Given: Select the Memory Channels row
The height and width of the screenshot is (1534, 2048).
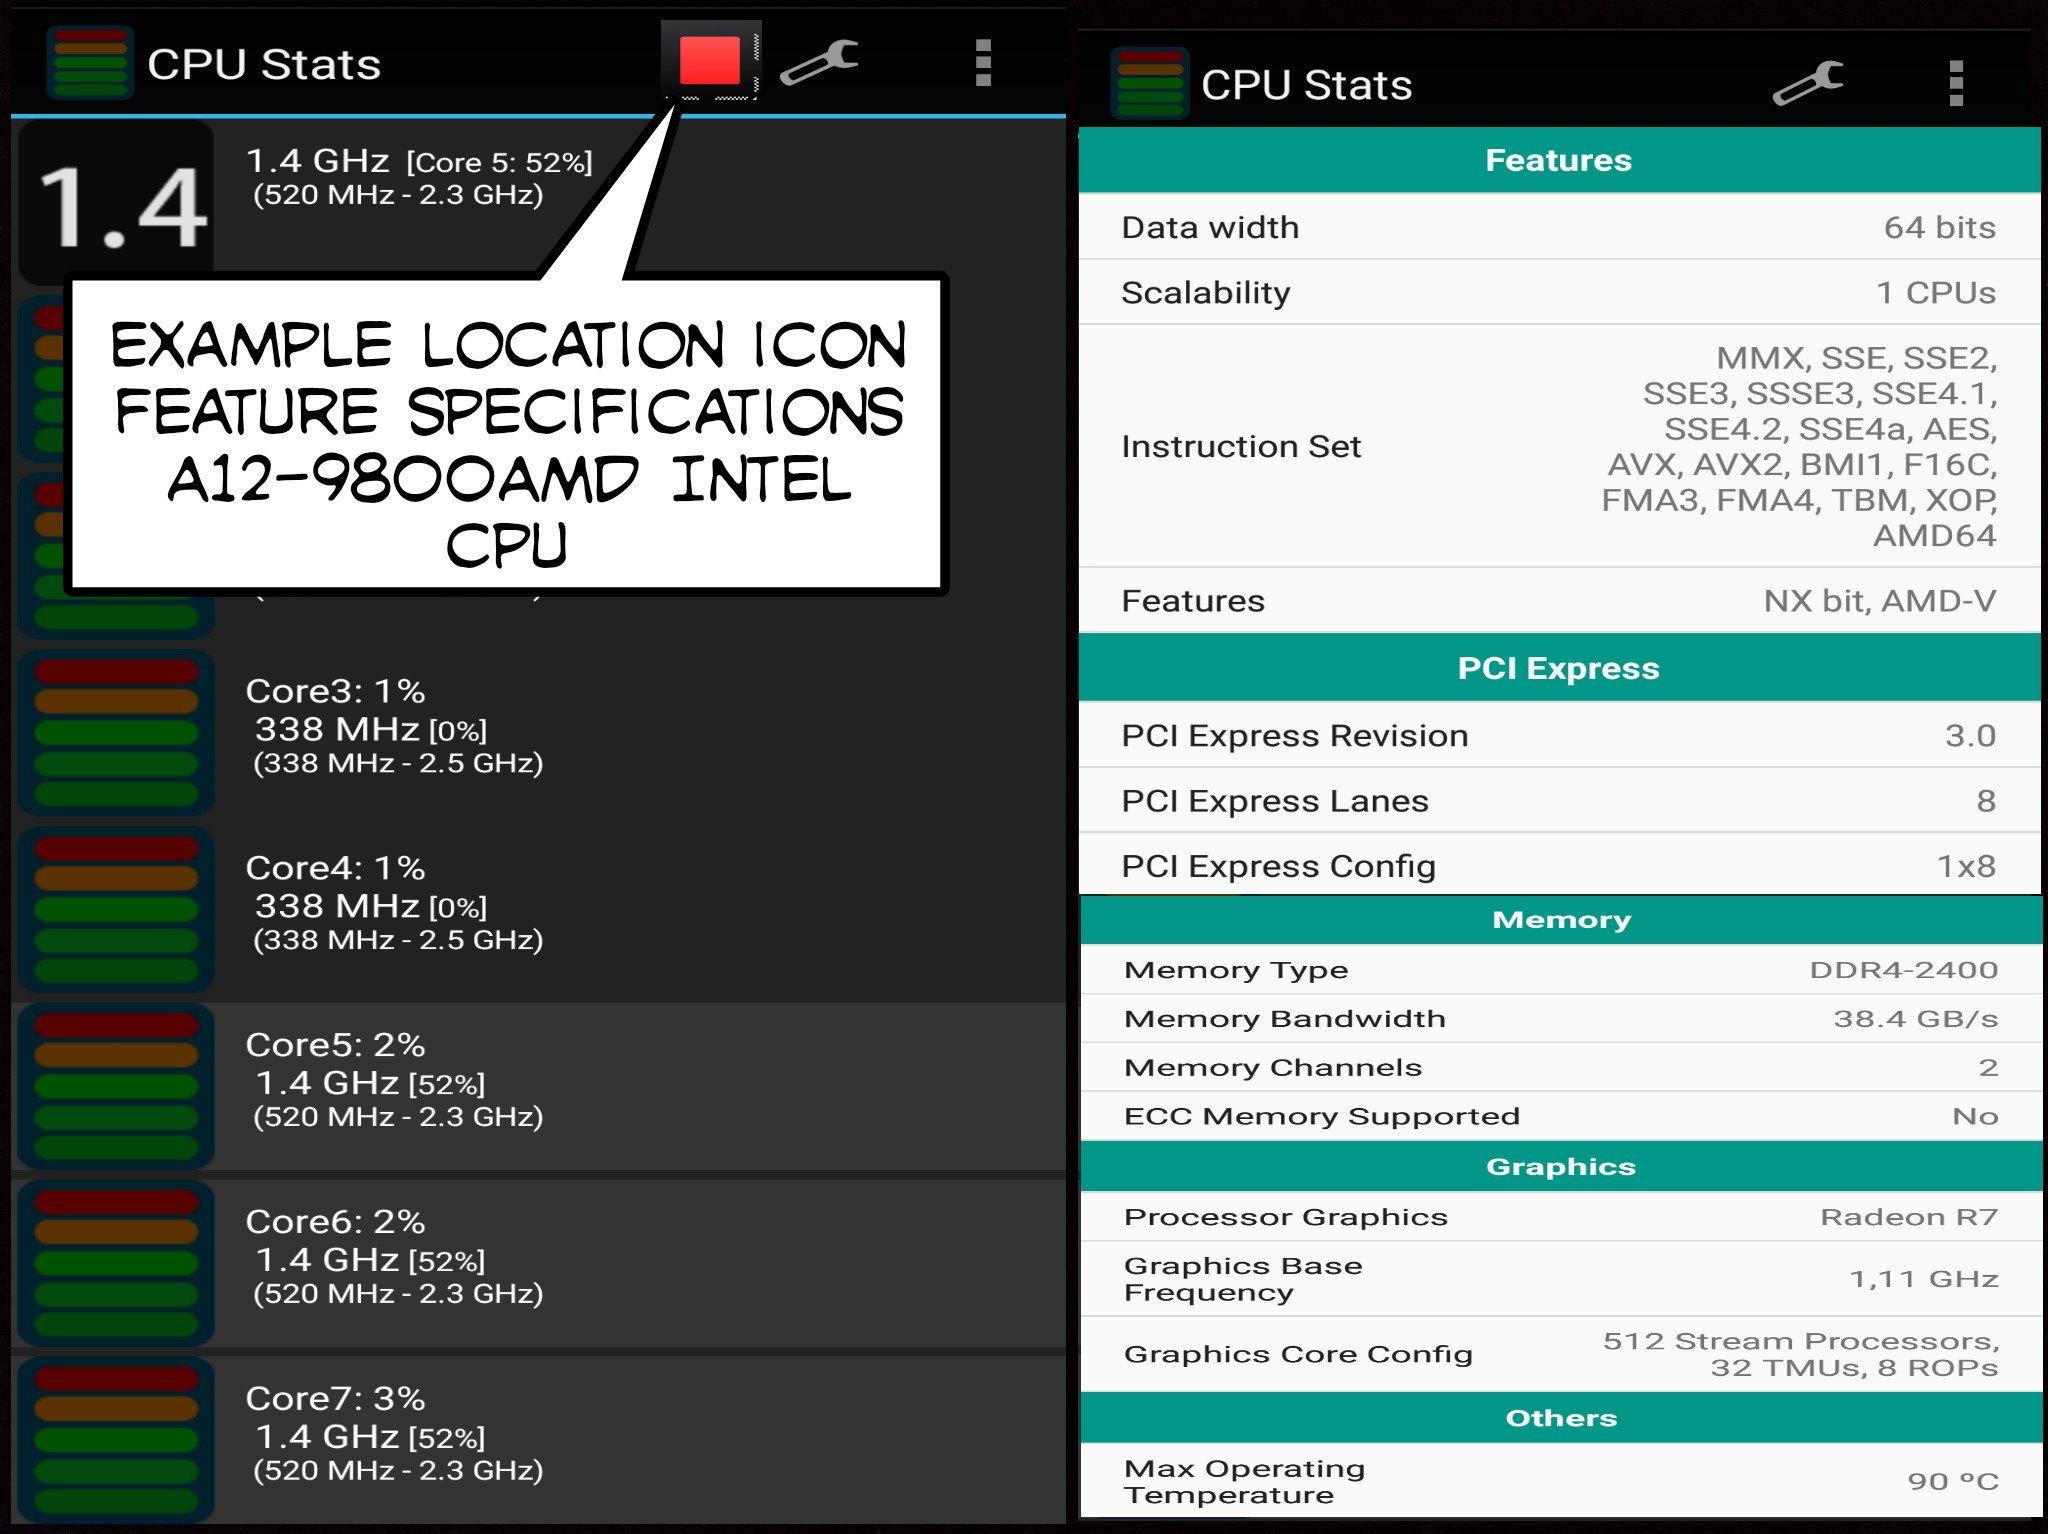Looking at the screenshot, I should click(1561, 1068).
